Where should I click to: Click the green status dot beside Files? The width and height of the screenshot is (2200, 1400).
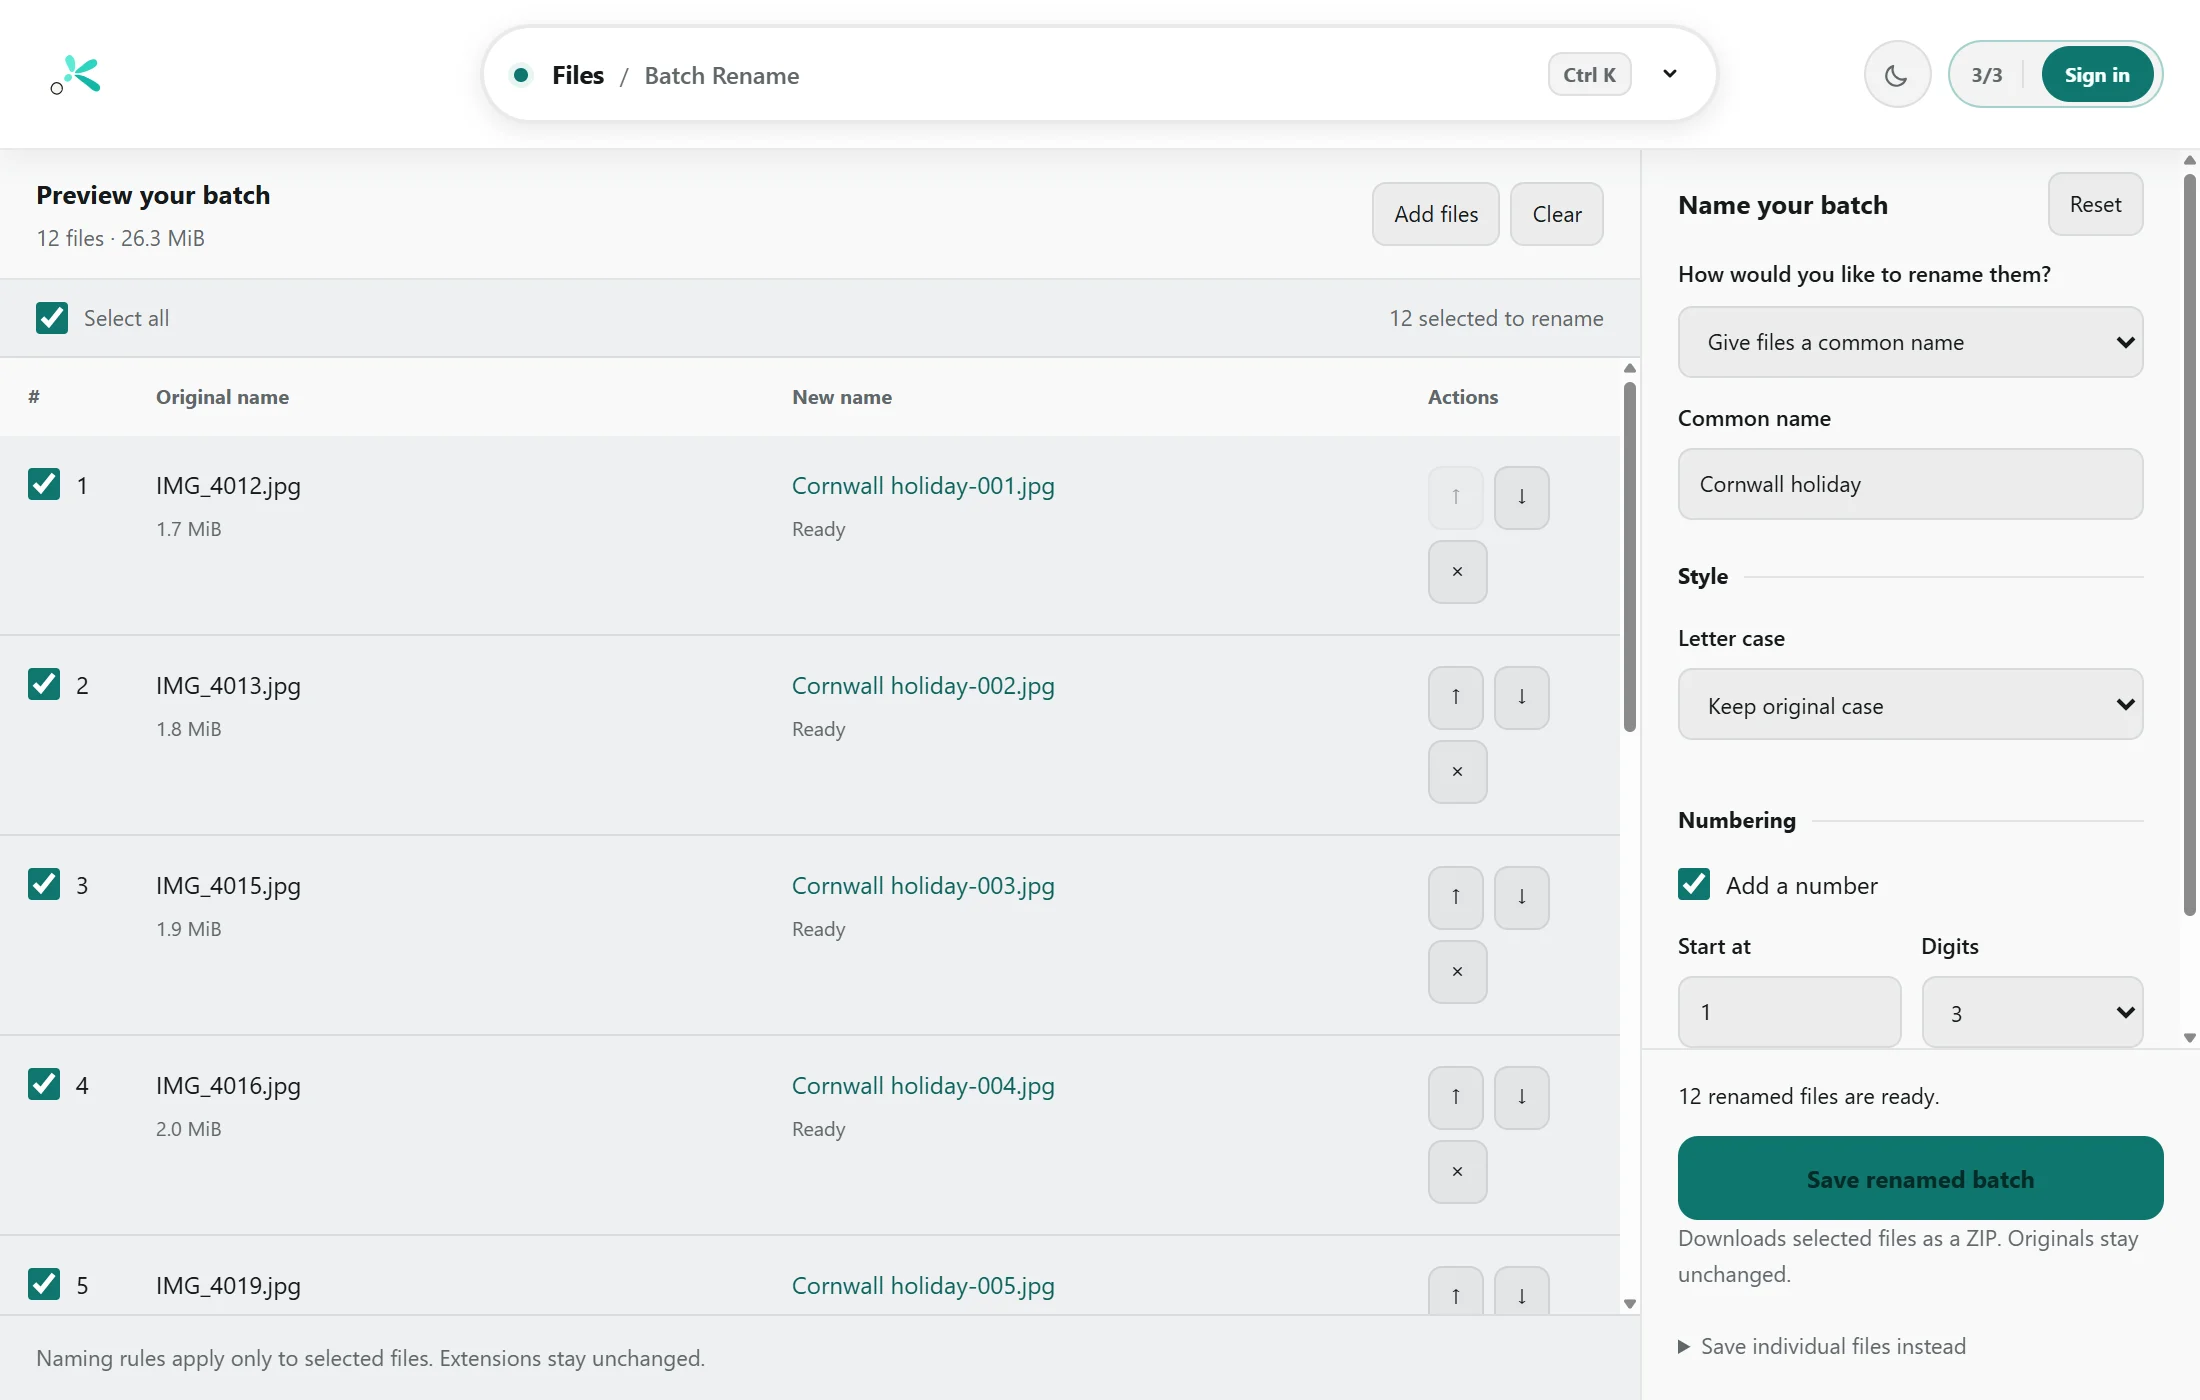521,75
